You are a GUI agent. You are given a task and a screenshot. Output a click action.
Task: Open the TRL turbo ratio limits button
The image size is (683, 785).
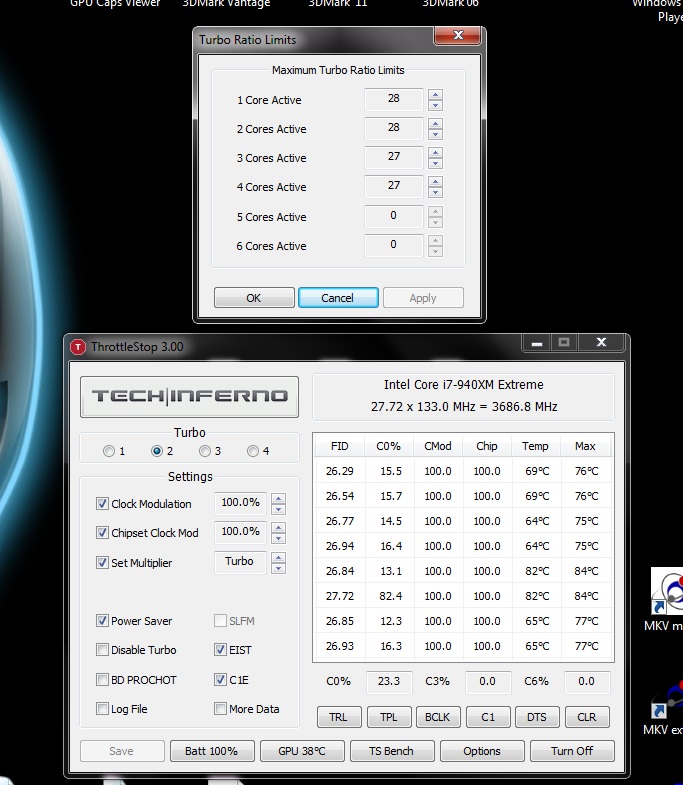tap(338, 717)
